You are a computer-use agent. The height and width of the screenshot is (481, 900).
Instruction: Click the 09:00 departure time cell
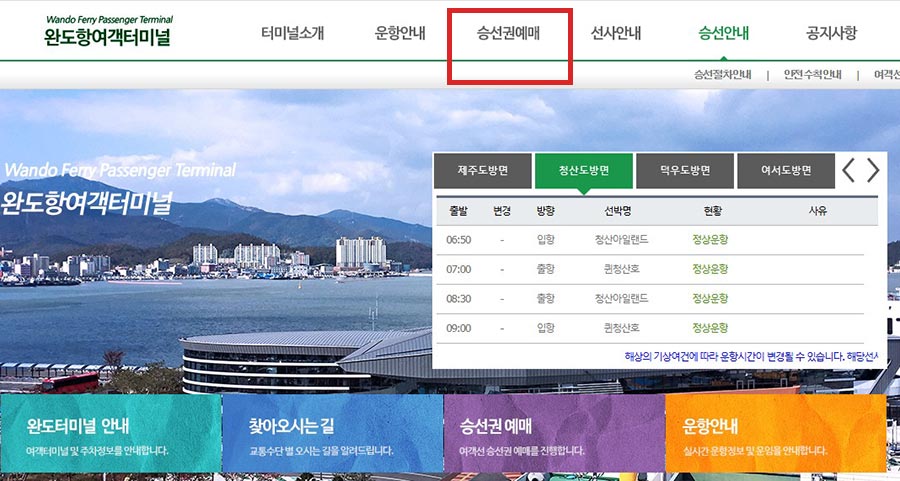pyautogui.click(x=459, y=328)
